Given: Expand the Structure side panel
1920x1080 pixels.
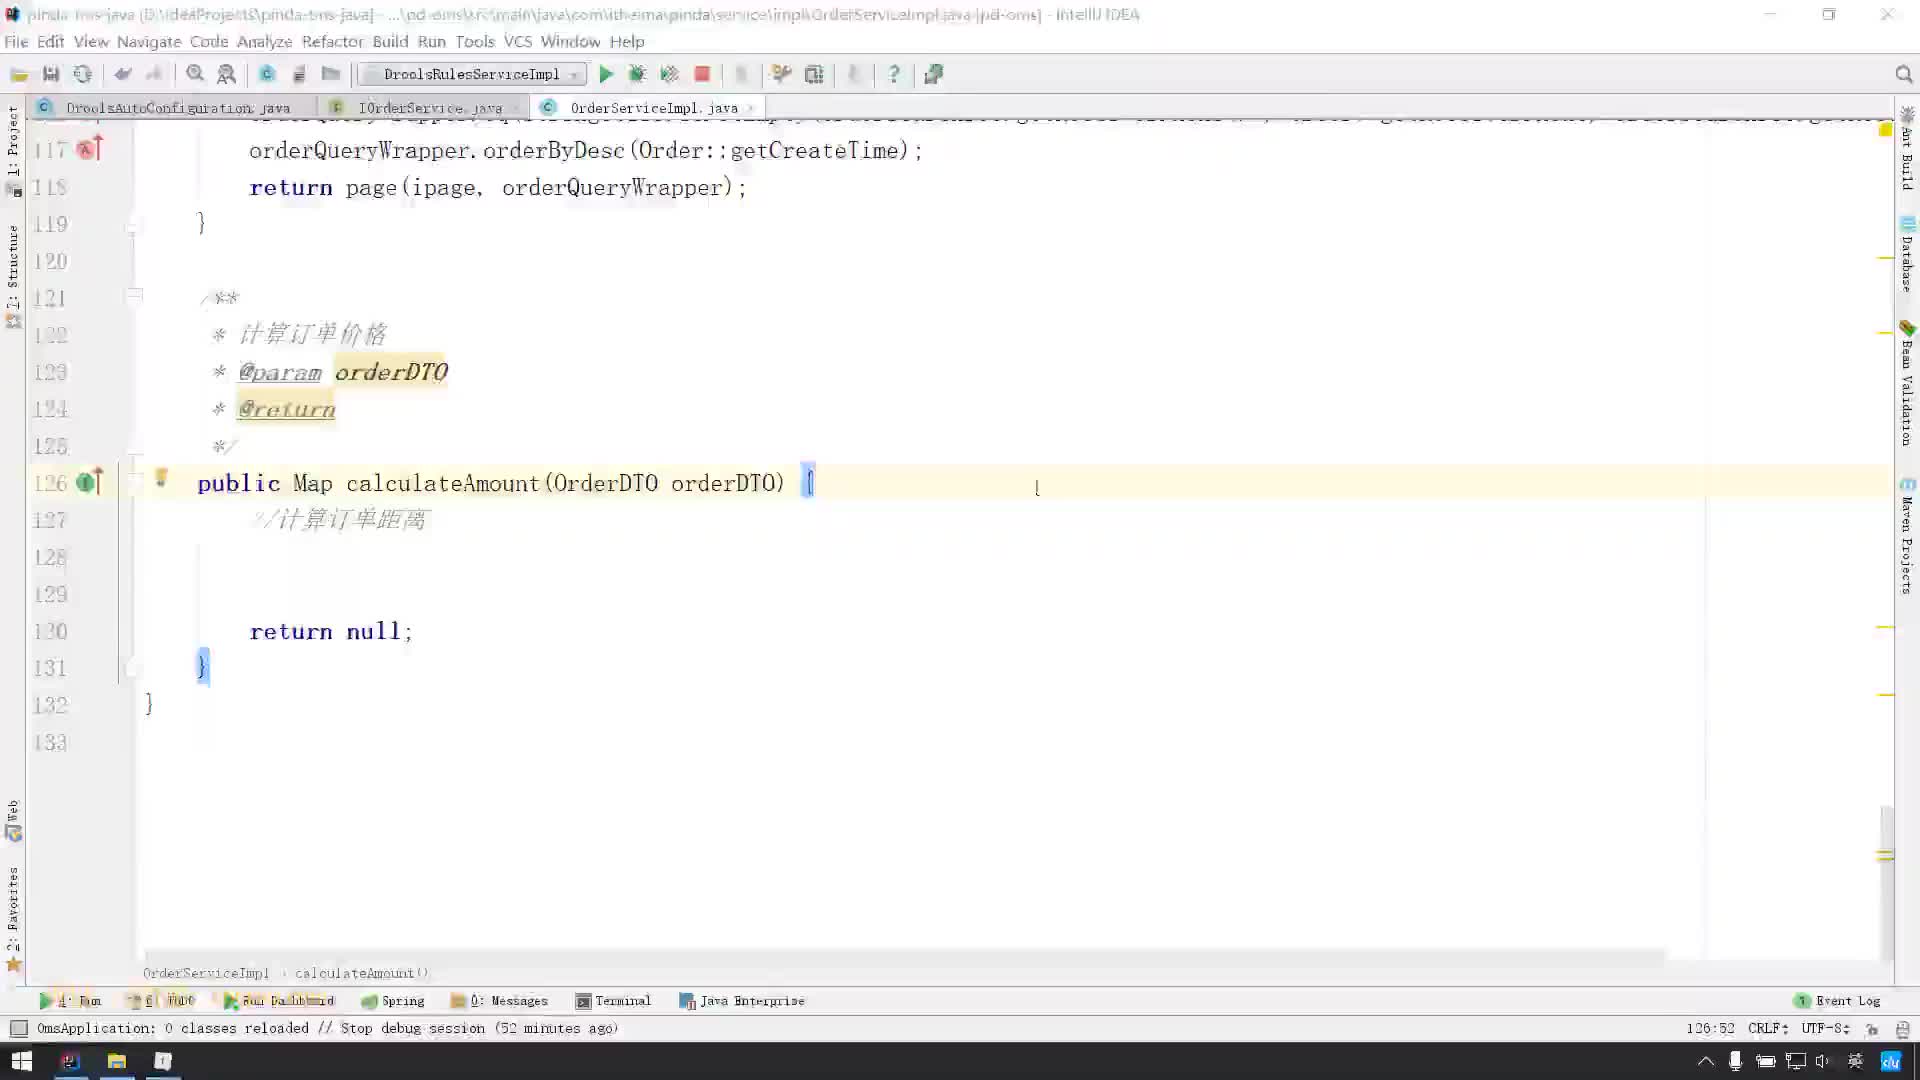Looking at the screenshot, I should [13, 277].
